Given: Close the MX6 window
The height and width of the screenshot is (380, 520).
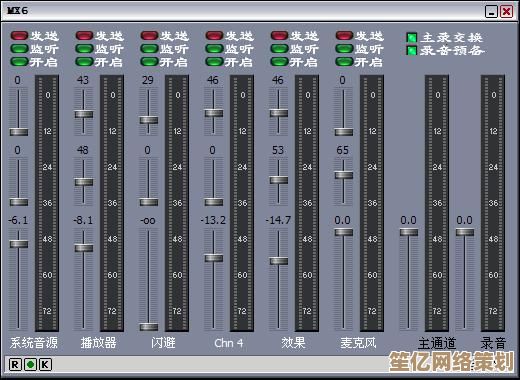Looking at the screenshot, I should click(507, 12).
